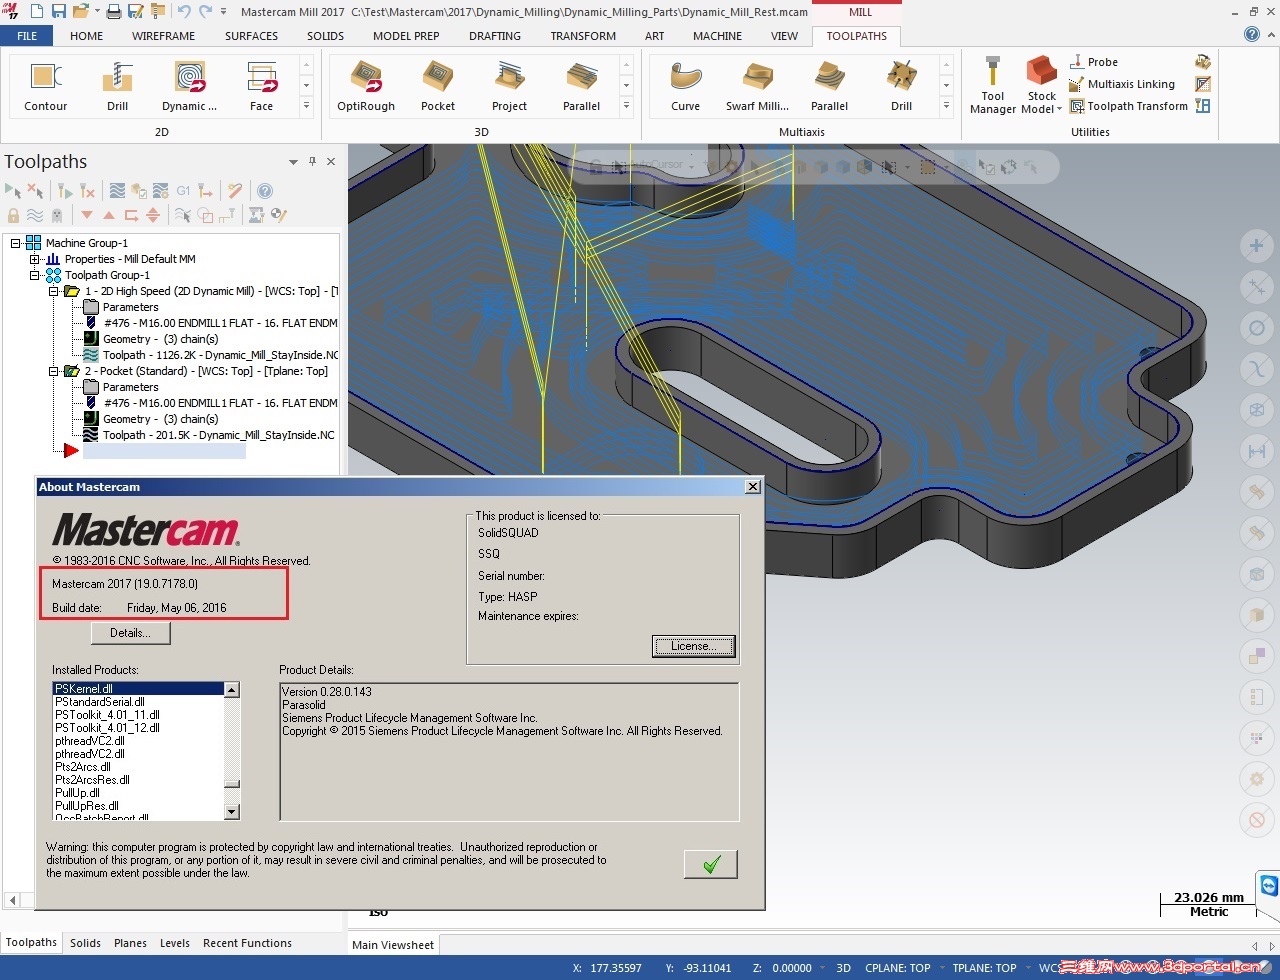1280x980 pixels.
Task: Toggle toolpath display on selected operations
Action: [35, 215]
